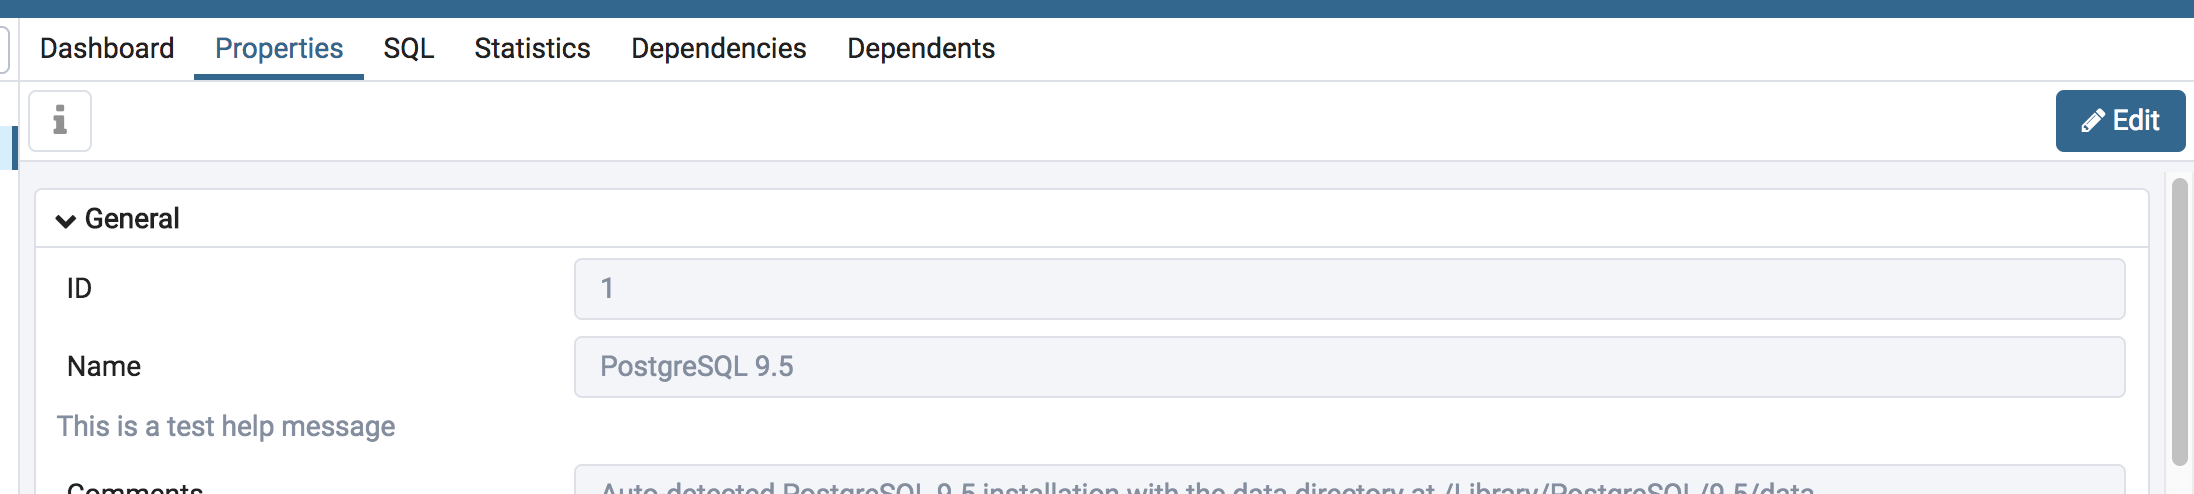The width and height of the screenshot is (2194, 494).
Task: Select the Properties tab
Action: (x=279, y=48)
